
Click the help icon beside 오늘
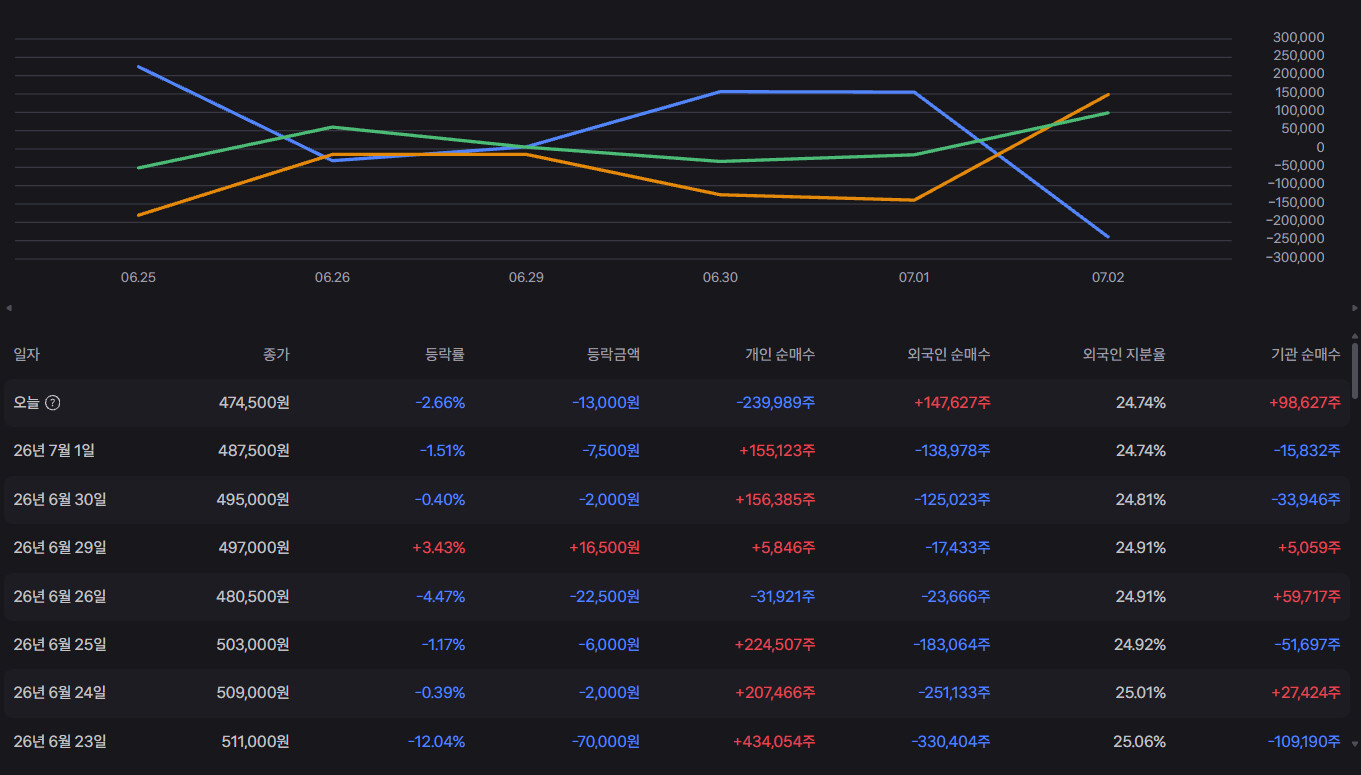53,403
